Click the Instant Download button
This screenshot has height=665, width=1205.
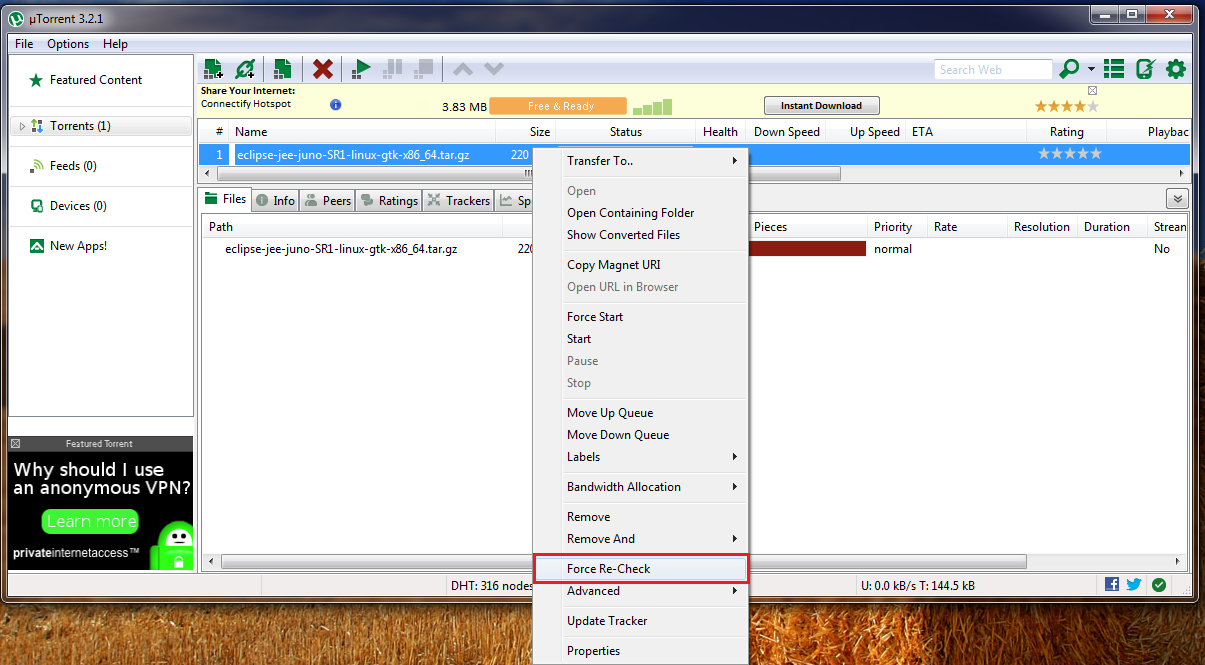(x=822, y=105)
